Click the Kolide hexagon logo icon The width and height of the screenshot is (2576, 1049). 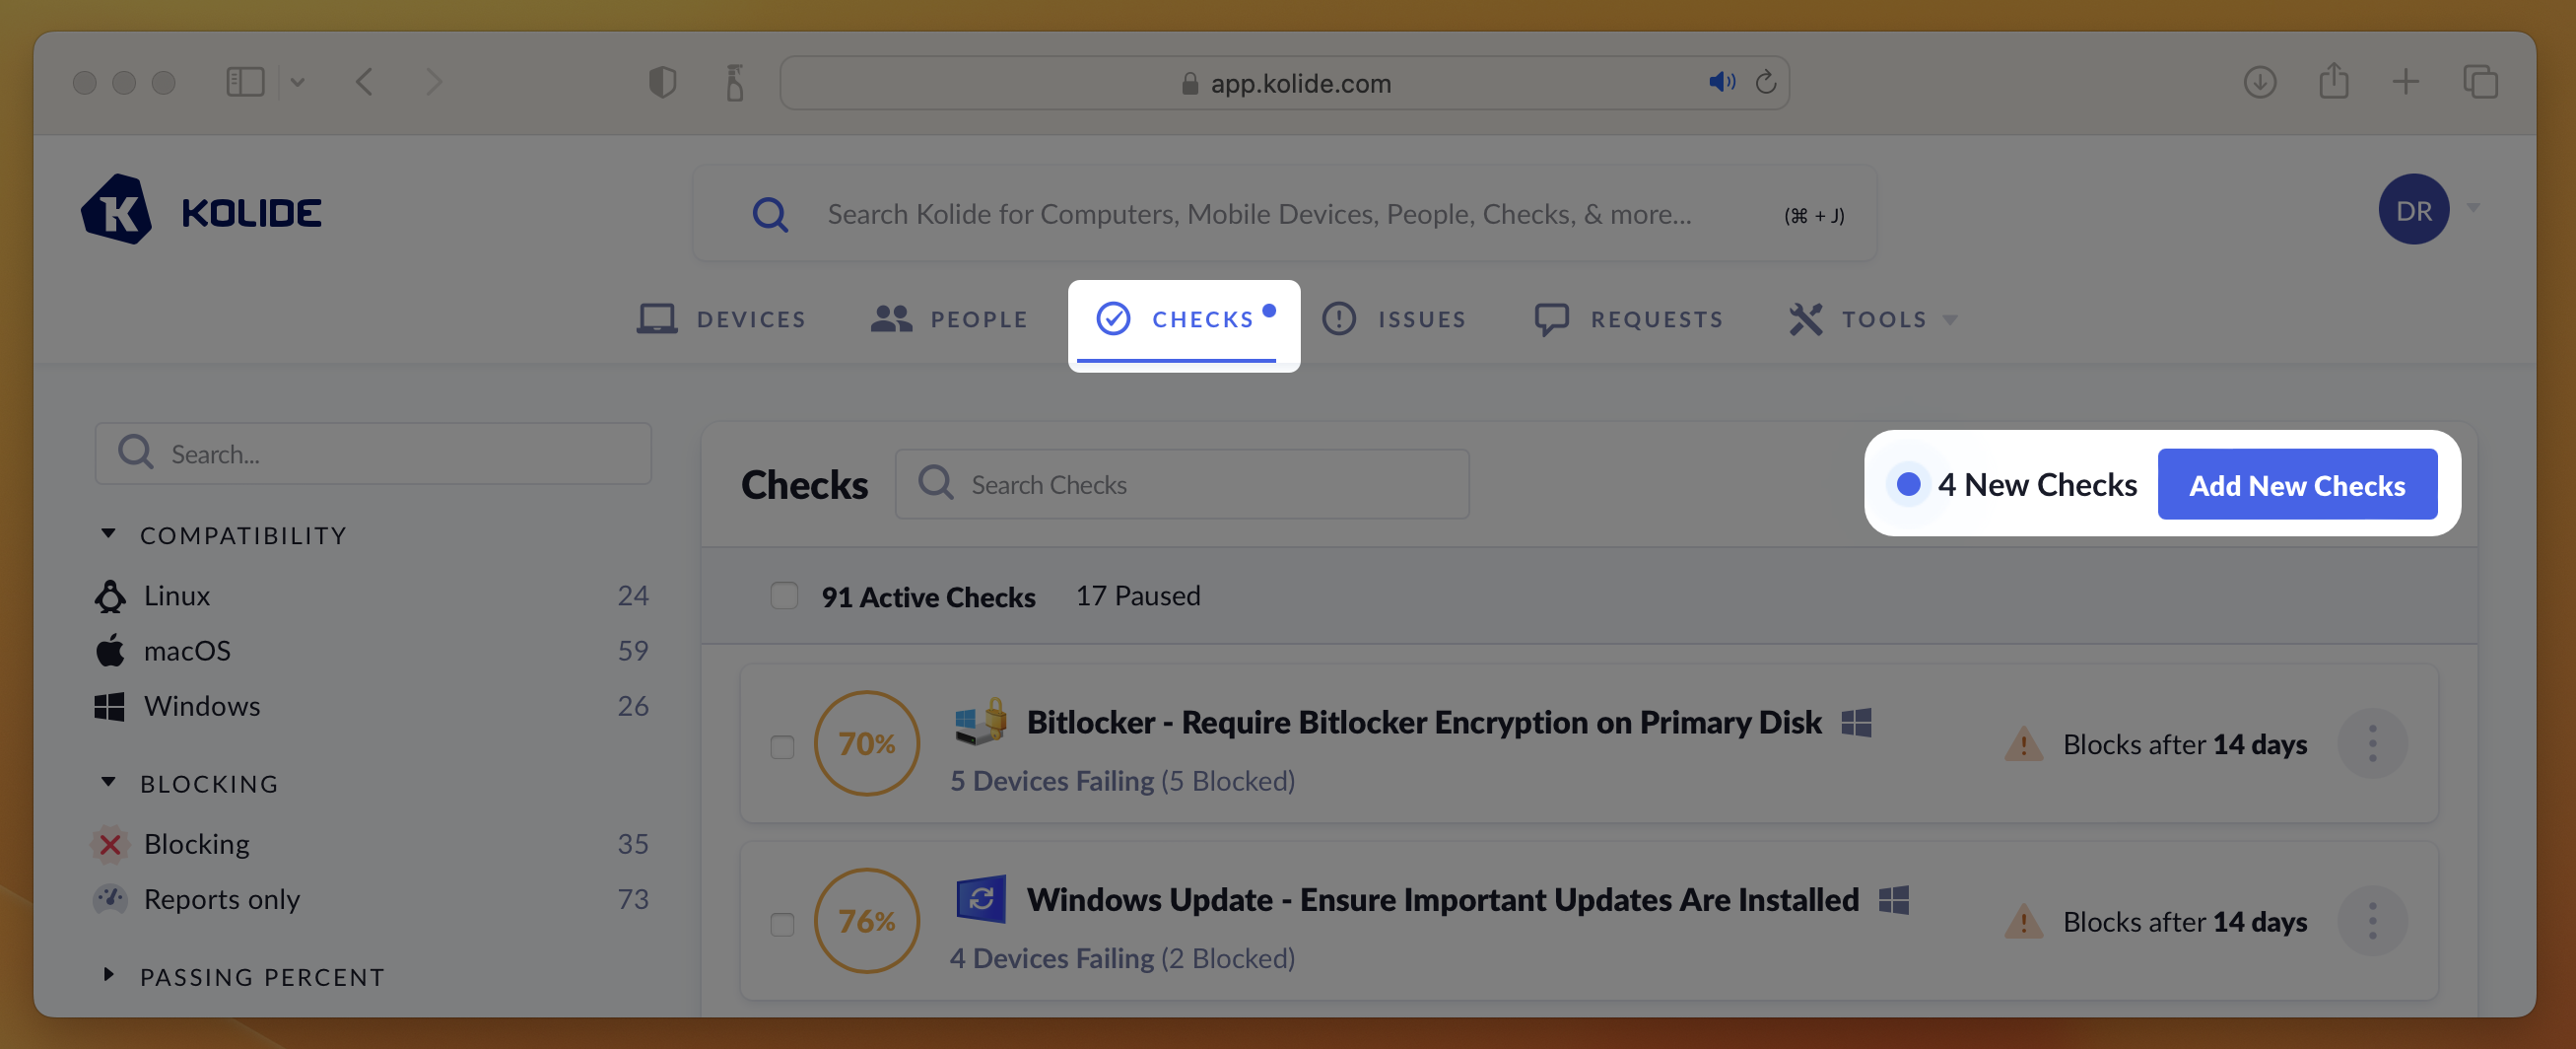(x=117, y=210)
